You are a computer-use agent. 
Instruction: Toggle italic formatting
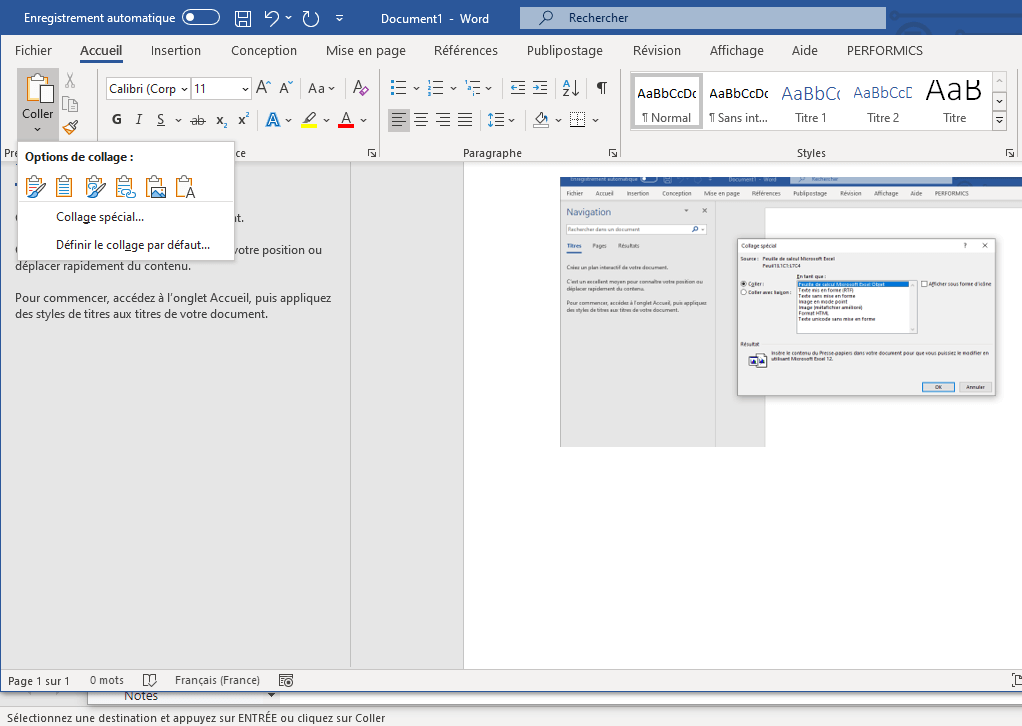tap(138, 120)
